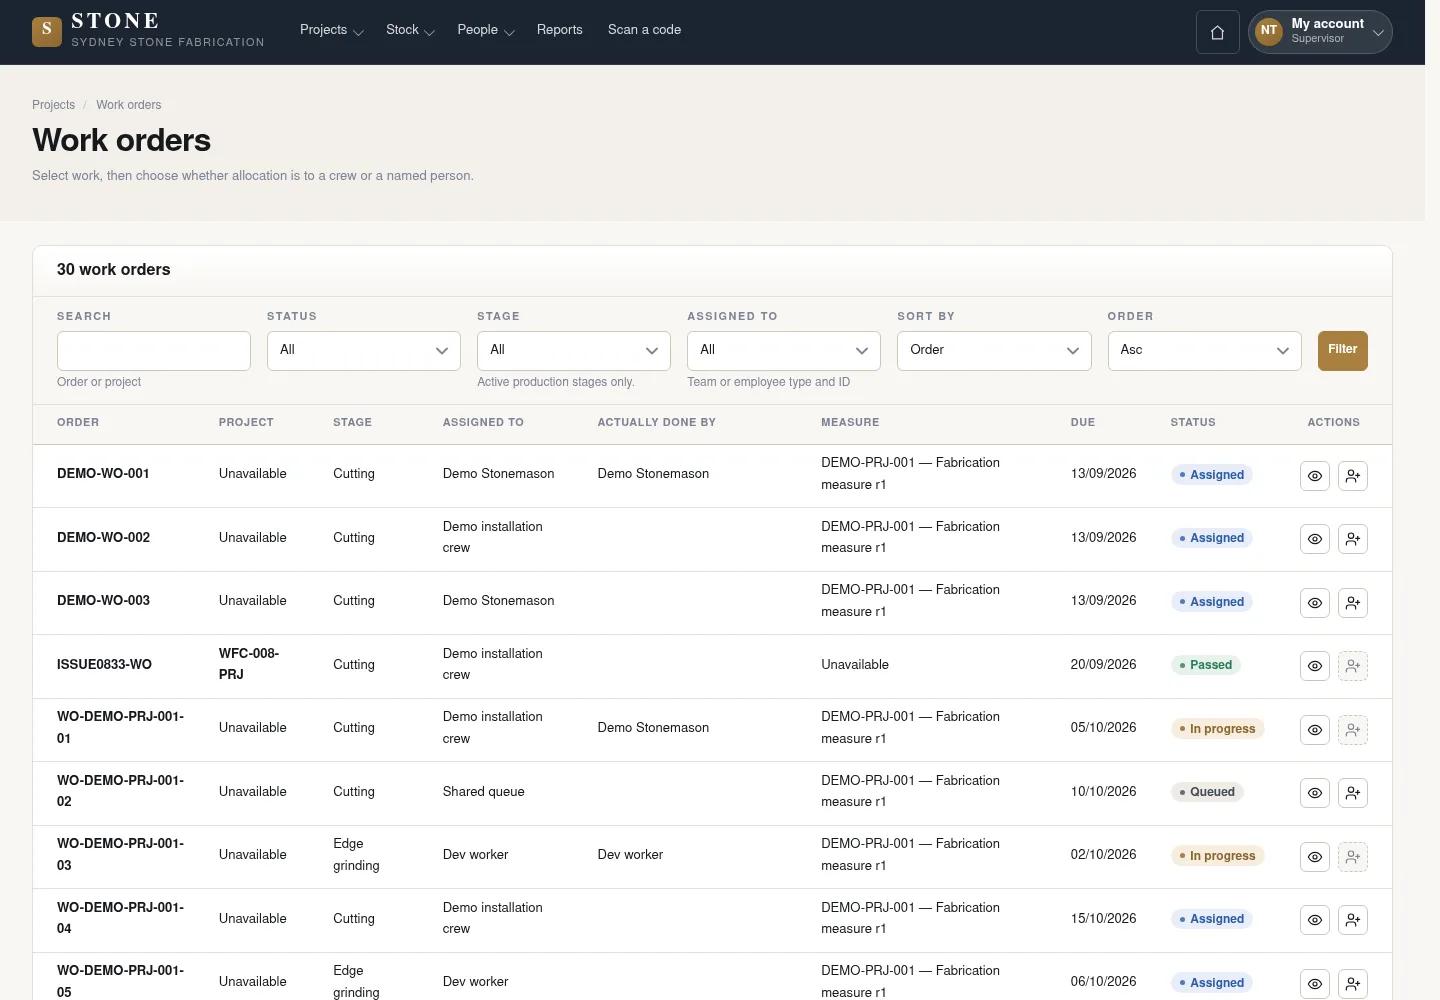Click the STONE logo badge
1440x1000 pixels.
click(47, 32)
